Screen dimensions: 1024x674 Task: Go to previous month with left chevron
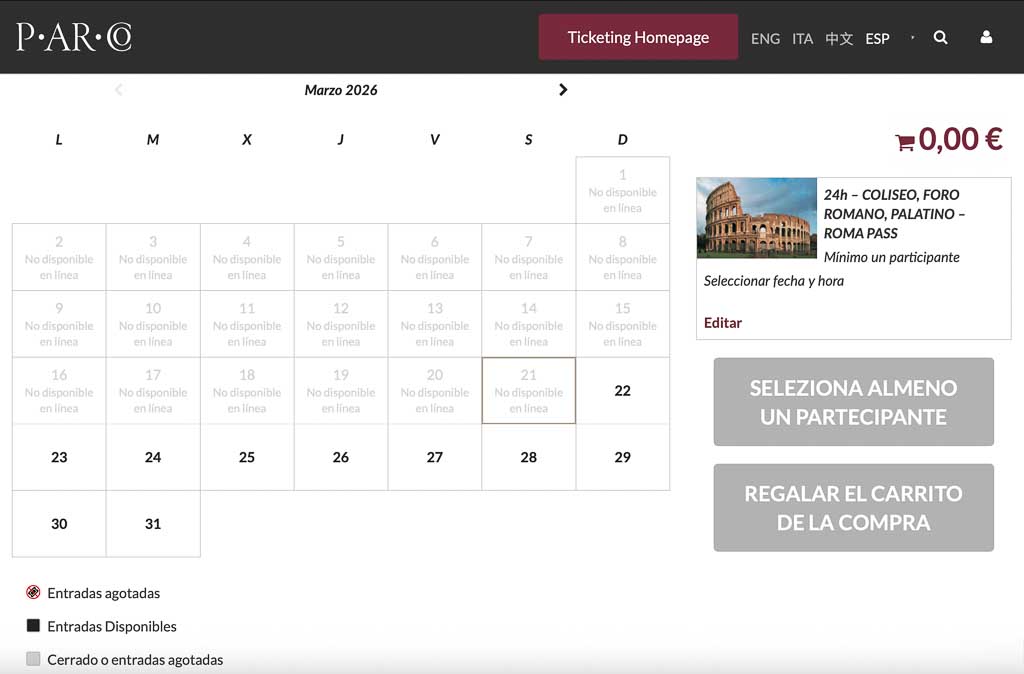click(118, 89)
